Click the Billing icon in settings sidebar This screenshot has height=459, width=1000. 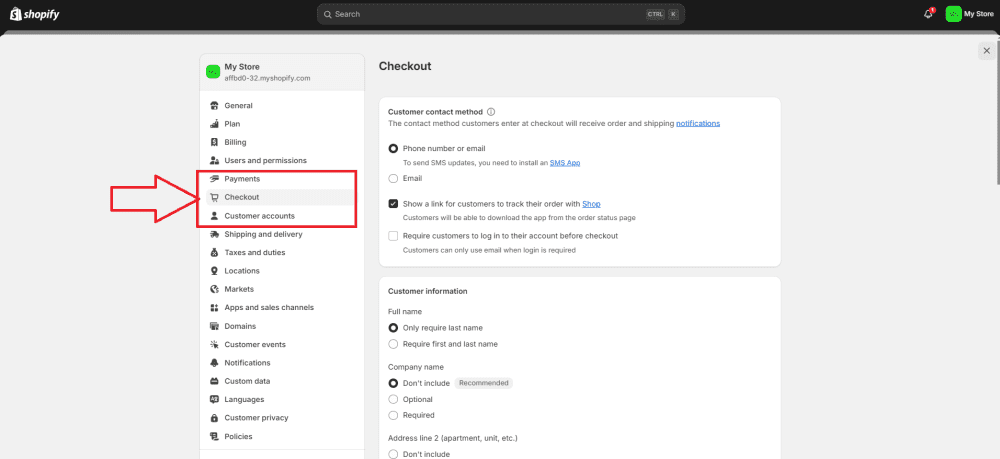pyautogui.click(x=214, y=142)
